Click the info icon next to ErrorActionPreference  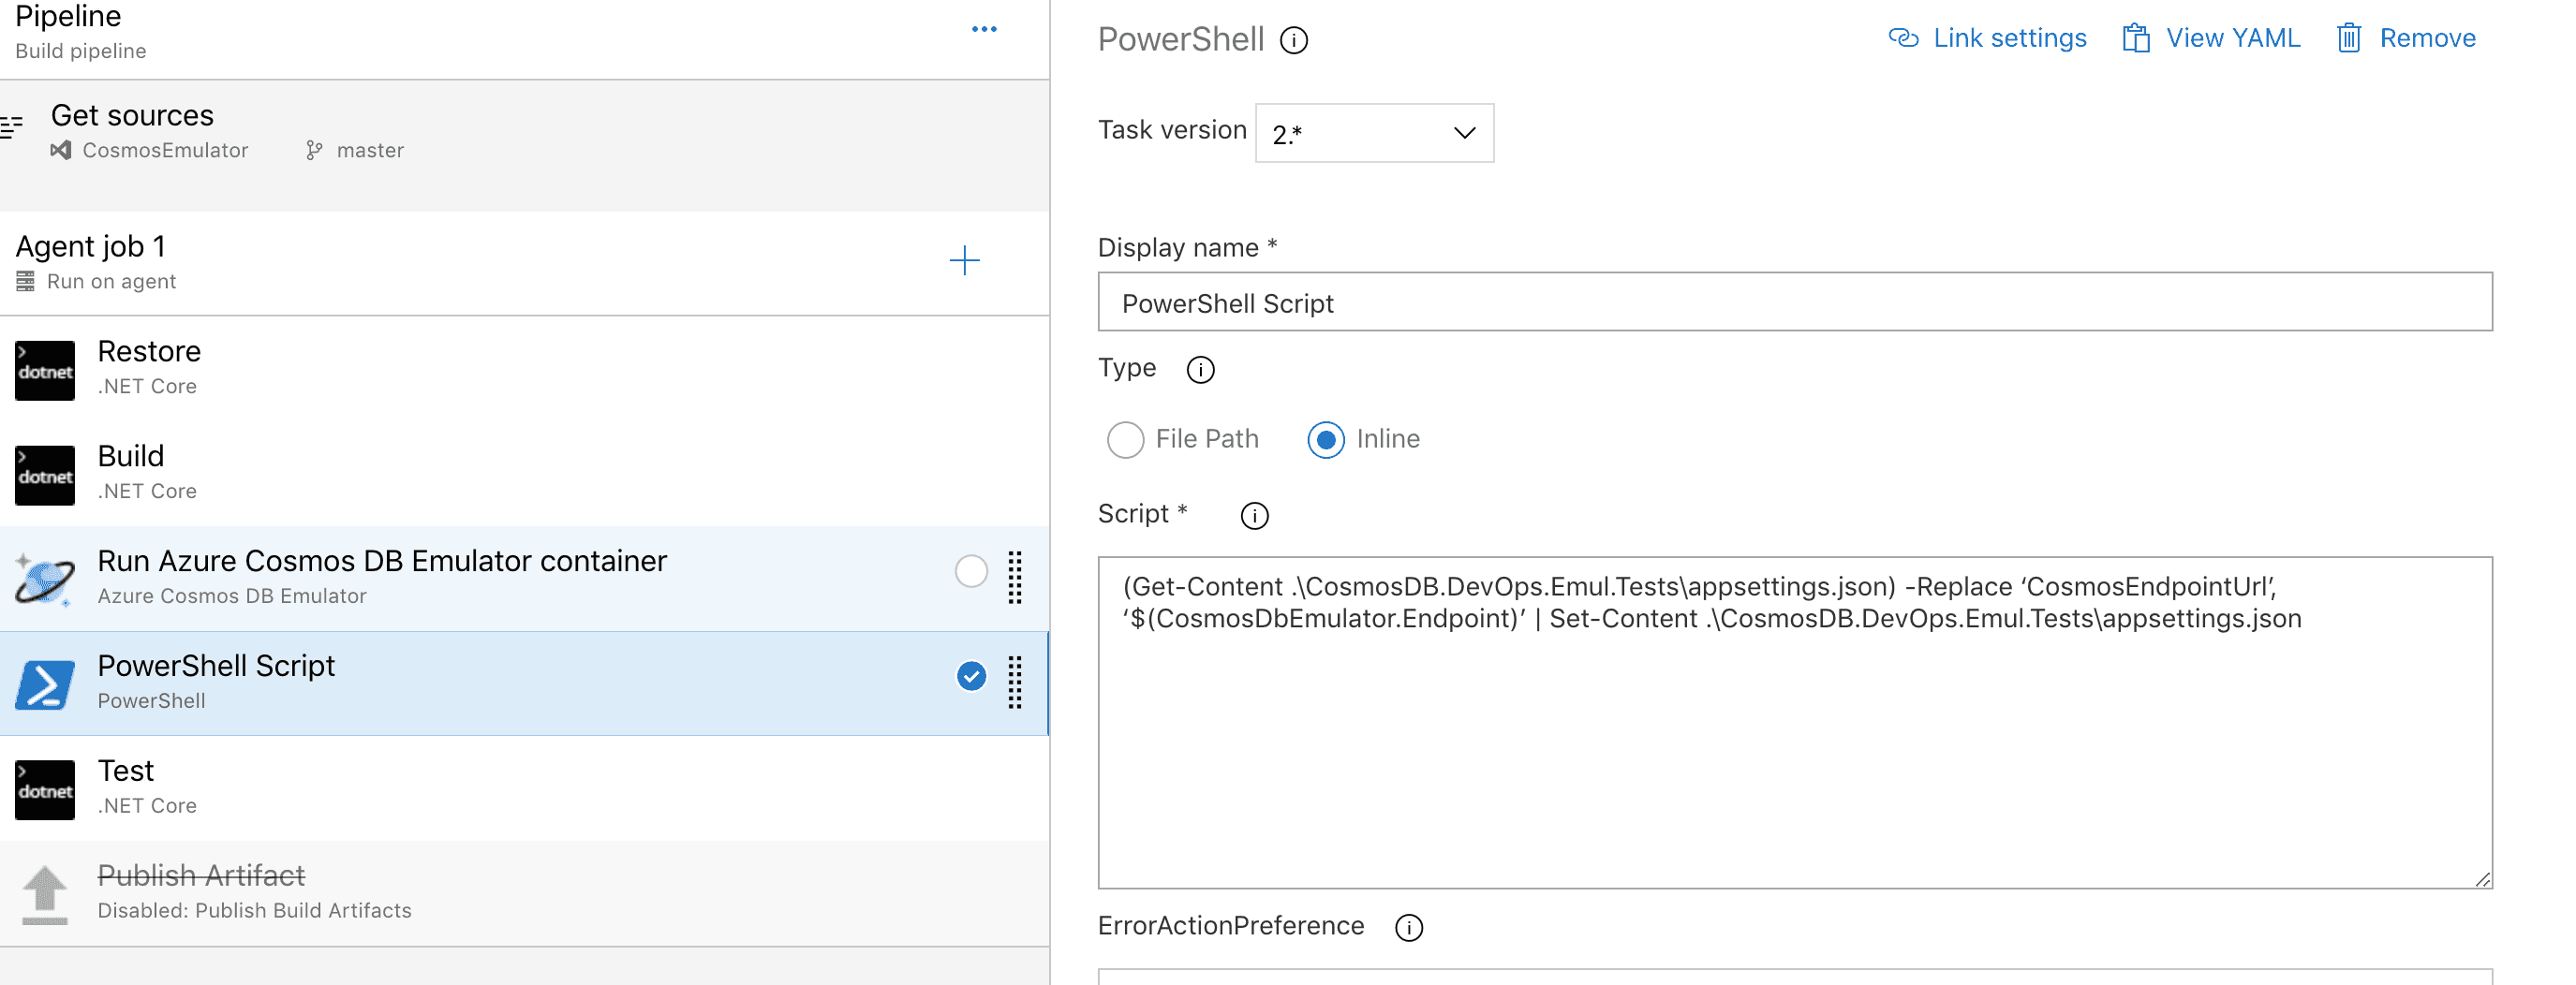[1409, 928]
